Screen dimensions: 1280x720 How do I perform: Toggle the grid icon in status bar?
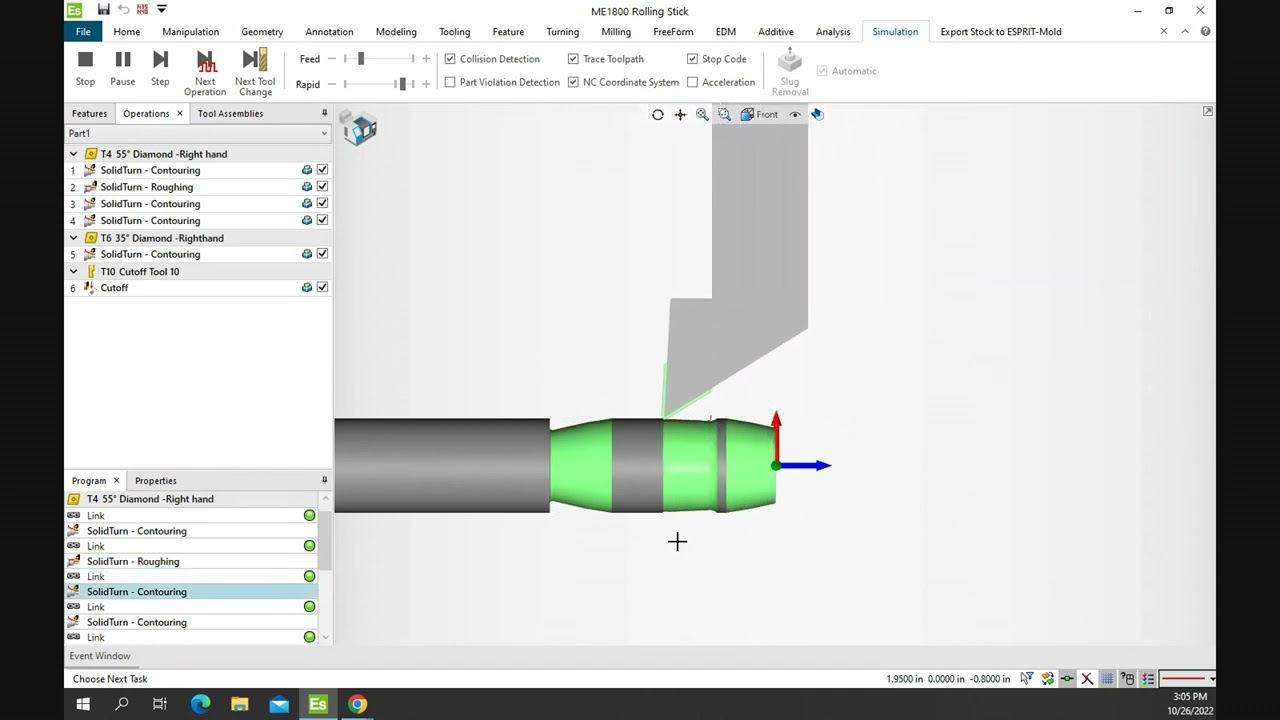point(1108,679)
